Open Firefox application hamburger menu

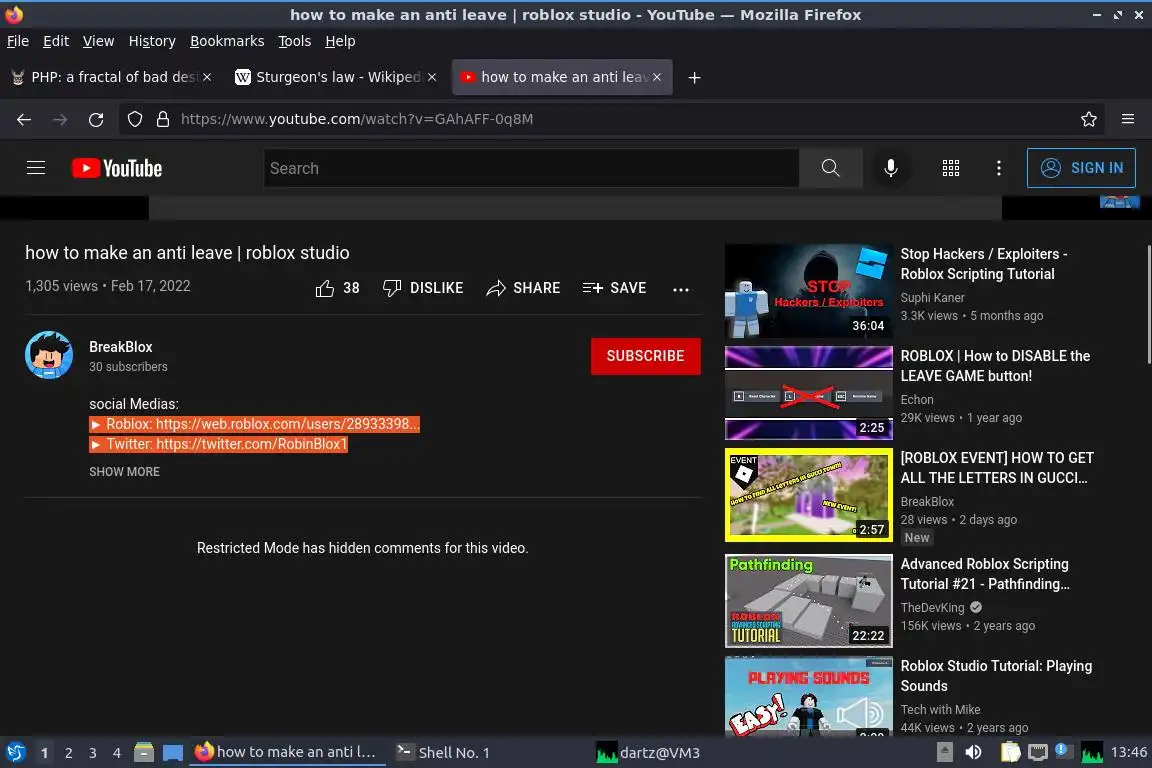coord(1128,119)
